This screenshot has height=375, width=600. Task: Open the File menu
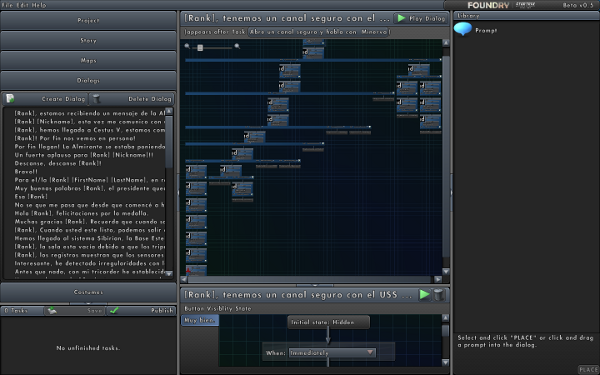click(x=7, y=5)
